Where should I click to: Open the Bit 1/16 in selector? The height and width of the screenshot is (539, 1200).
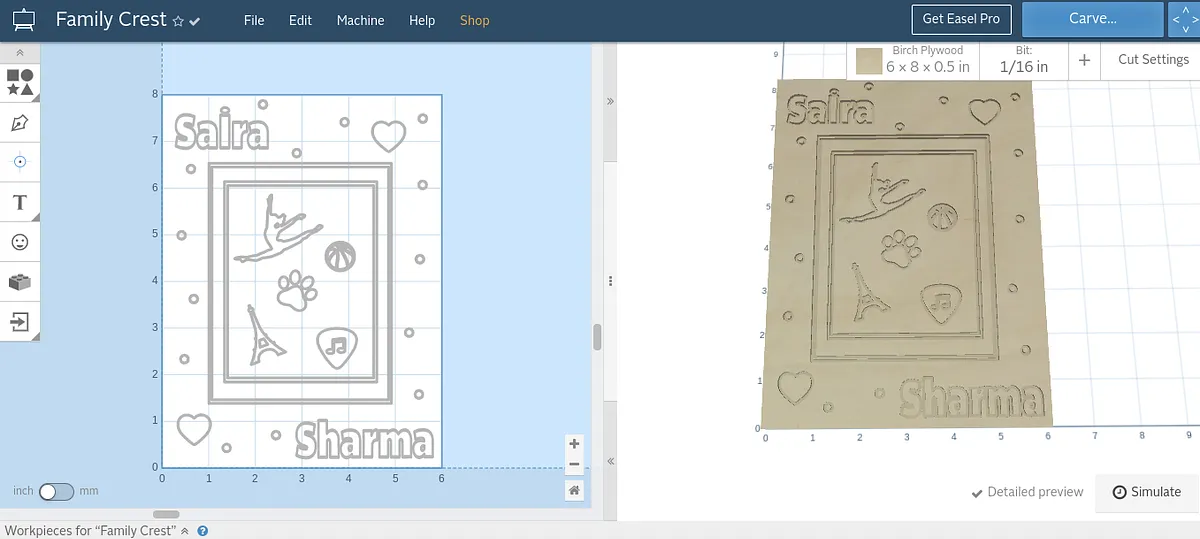pyautogui.click(x=1024, y=59)
